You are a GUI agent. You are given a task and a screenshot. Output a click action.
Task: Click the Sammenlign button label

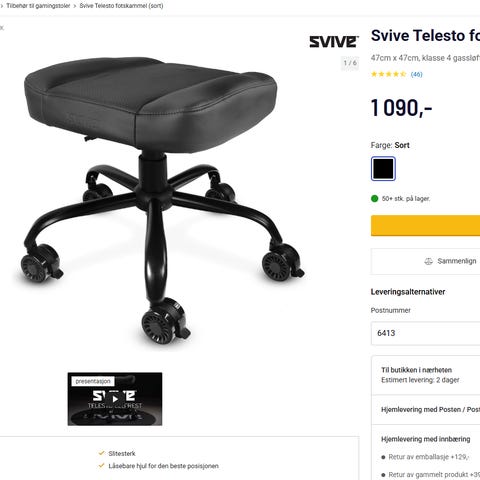pos(457,261)
